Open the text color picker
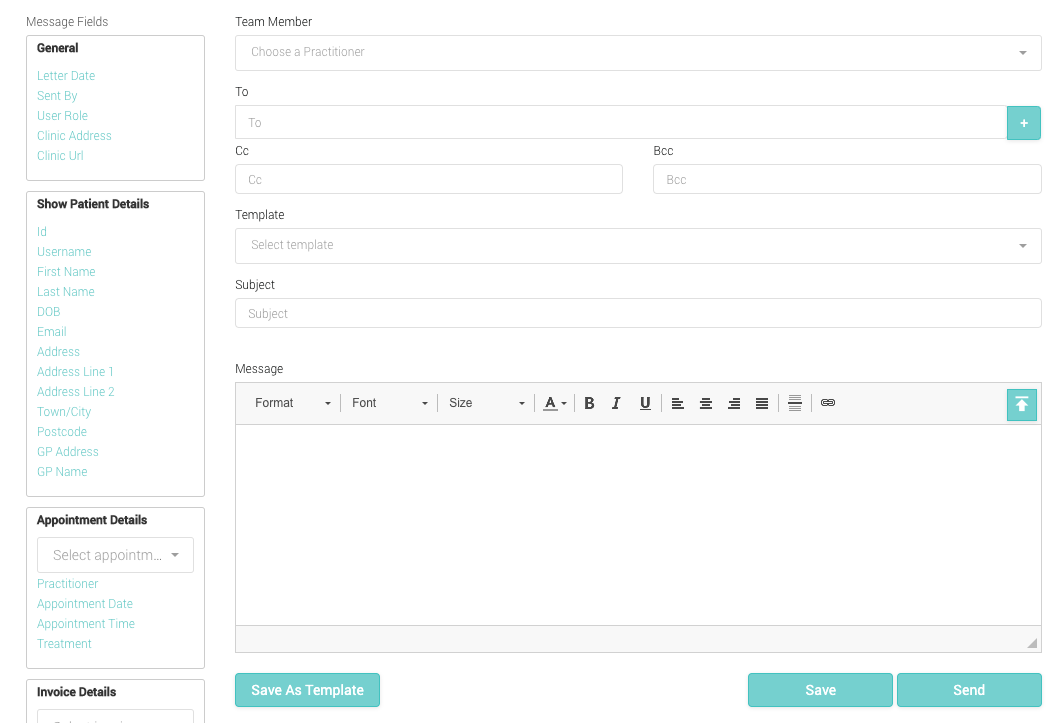This screenshot has width=1062, height=723. point(555,403)
